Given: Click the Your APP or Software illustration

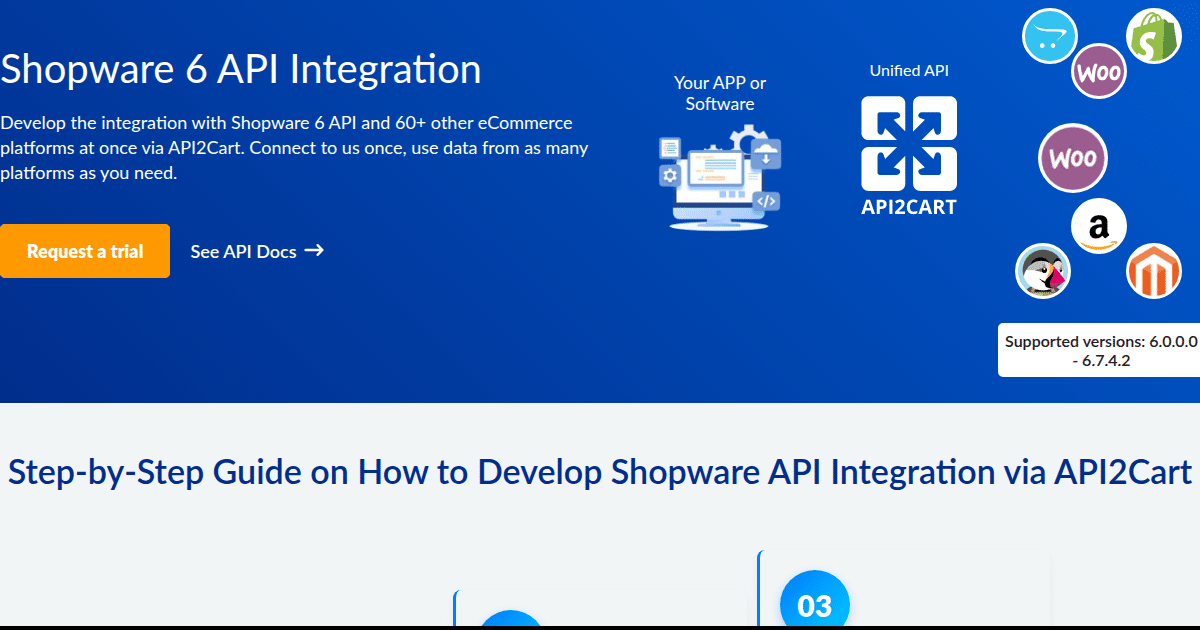Looking at the screenshot, I should [720, 177].
